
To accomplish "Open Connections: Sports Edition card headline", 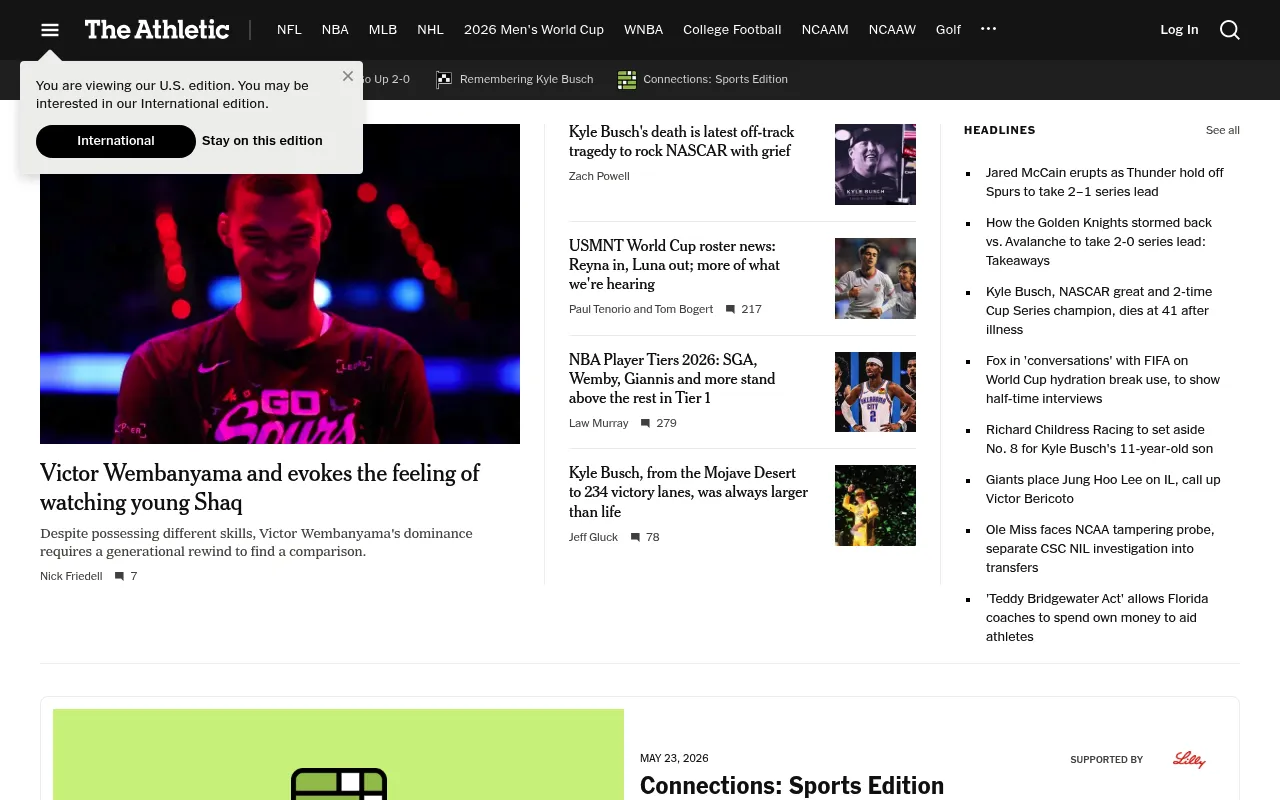I will pyautogui.click(x=792, y=786).
